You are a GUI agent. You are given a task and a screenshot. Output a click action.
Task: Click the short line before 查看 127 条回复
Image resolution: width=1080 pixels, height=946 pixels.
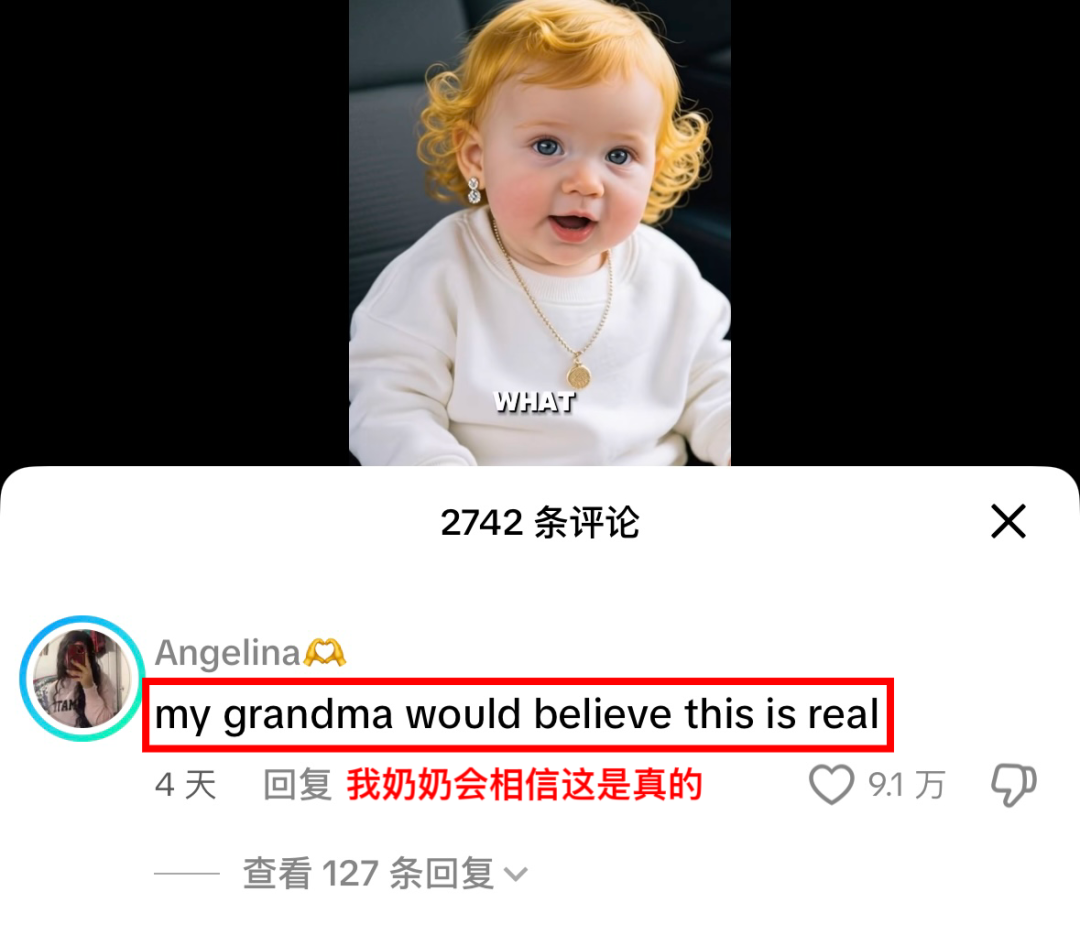[187, 874]
